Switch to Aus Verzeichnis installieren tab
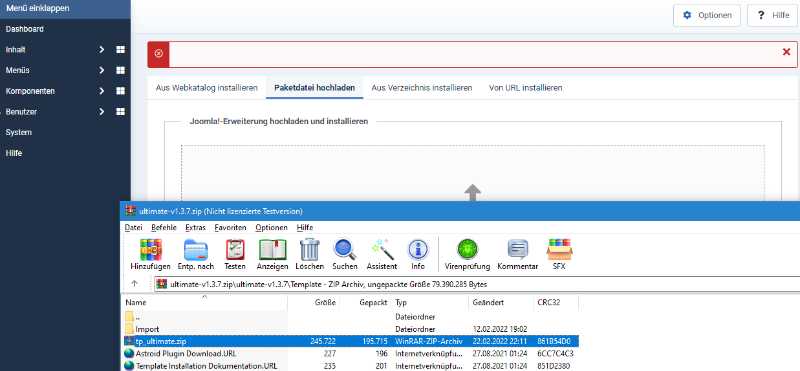 [421, 88]
